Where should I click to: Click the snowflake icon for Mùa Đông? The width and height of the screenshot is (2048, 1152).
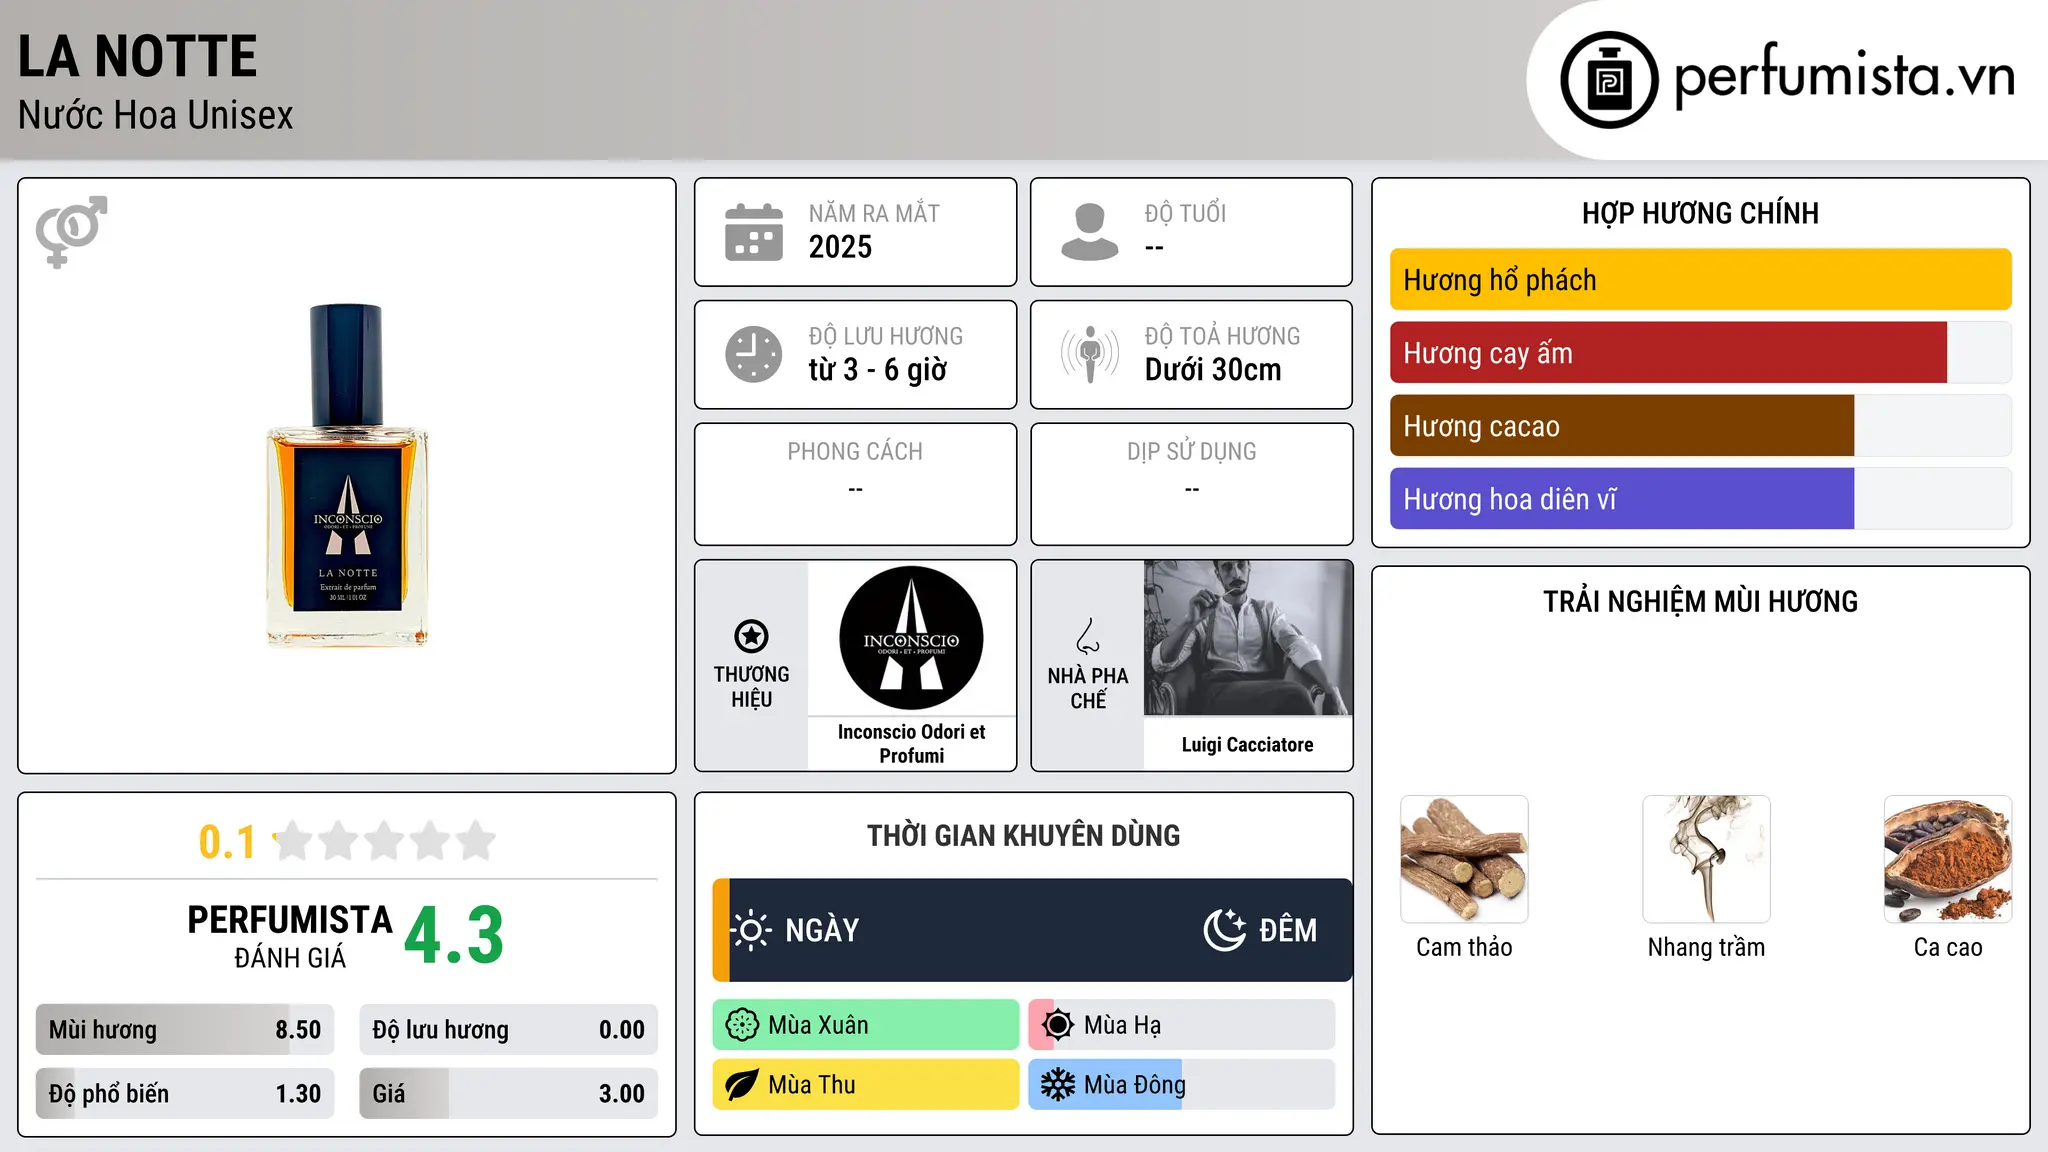coord(1058,1085)
